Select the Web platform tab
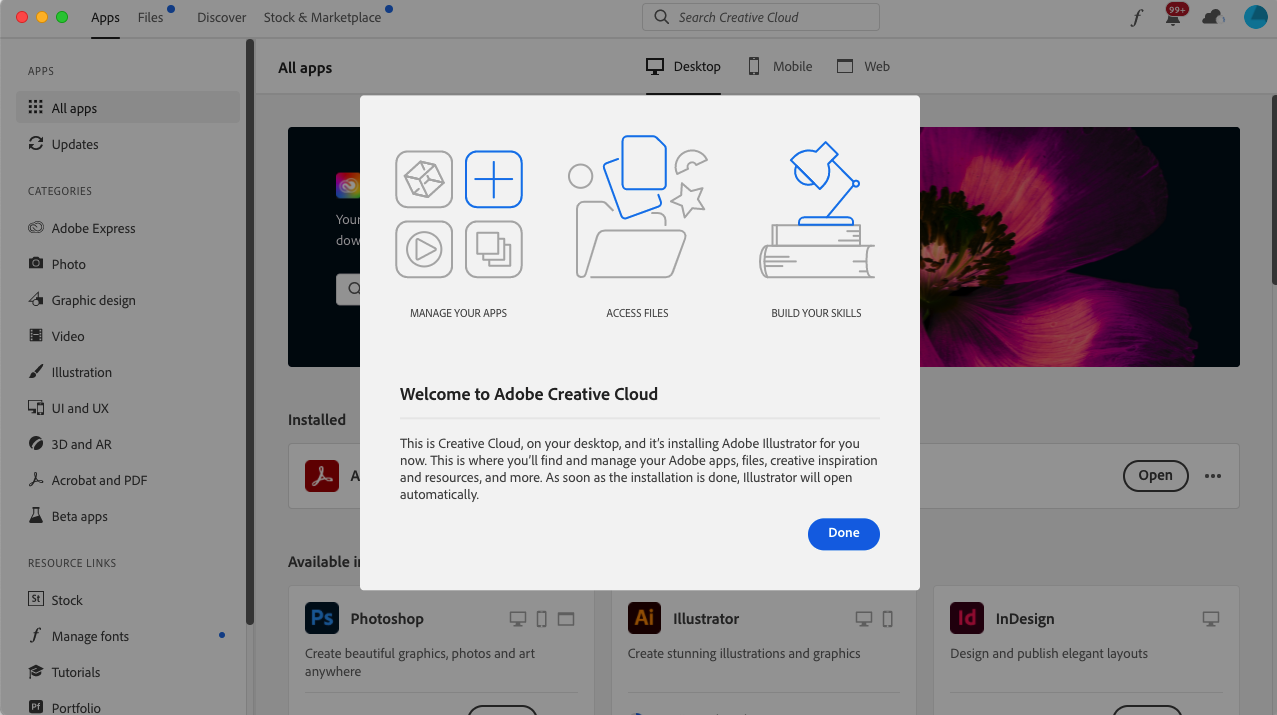1277x715 pixels. pos(863,66)
